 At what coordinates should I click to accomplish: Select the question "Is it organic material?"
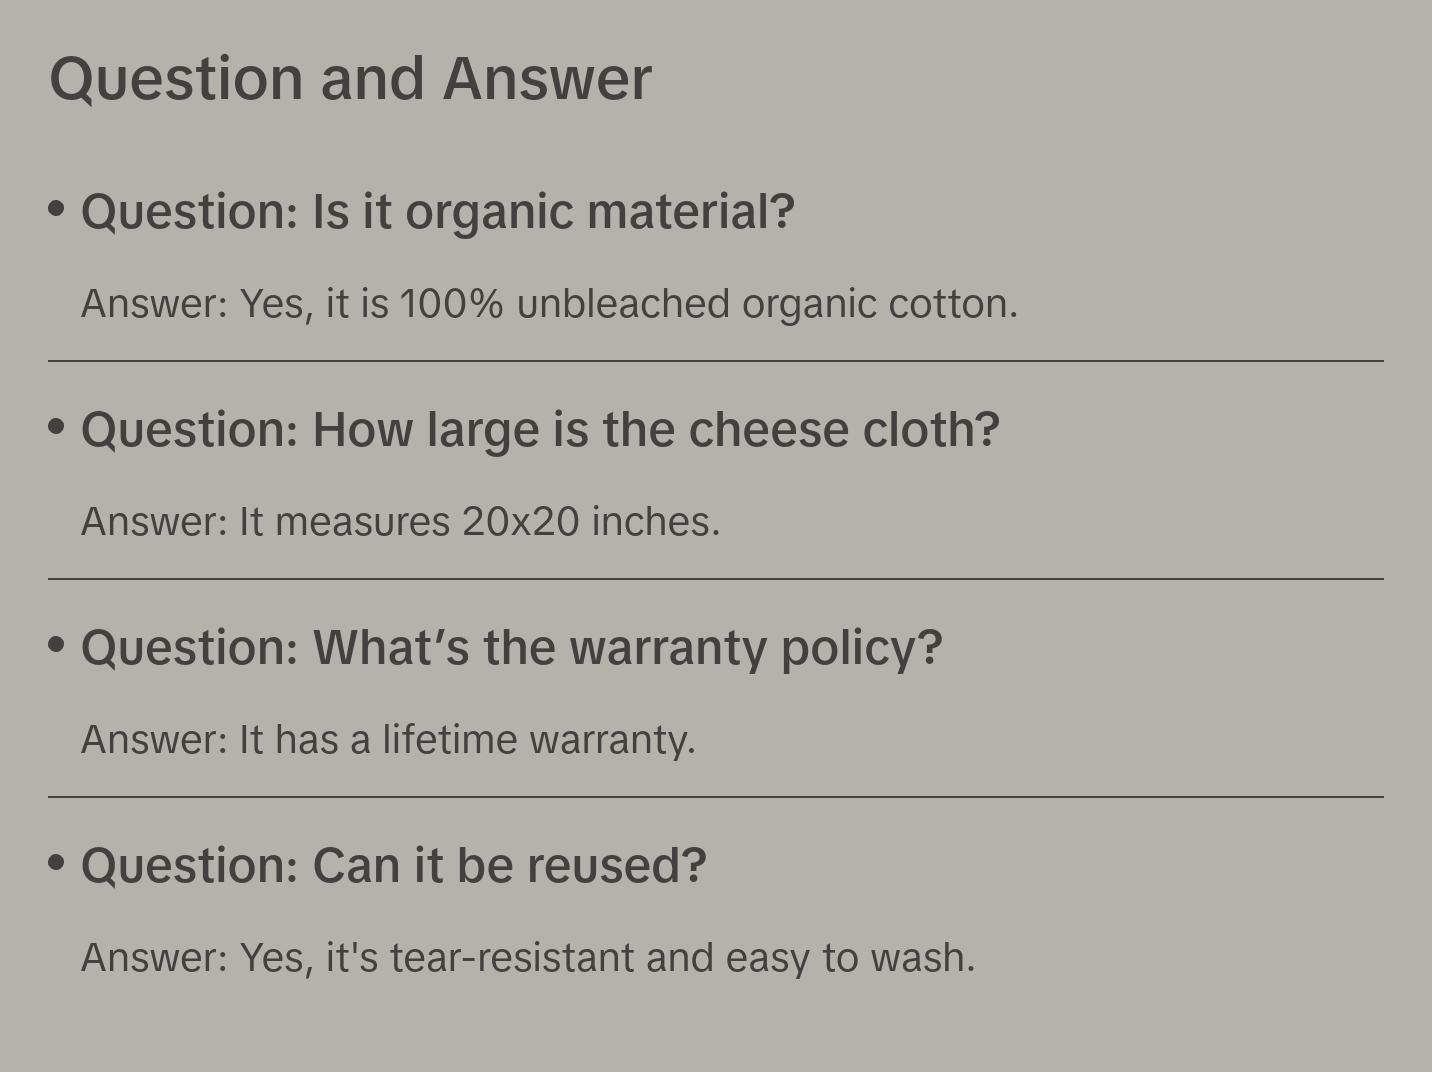point(437,212)
